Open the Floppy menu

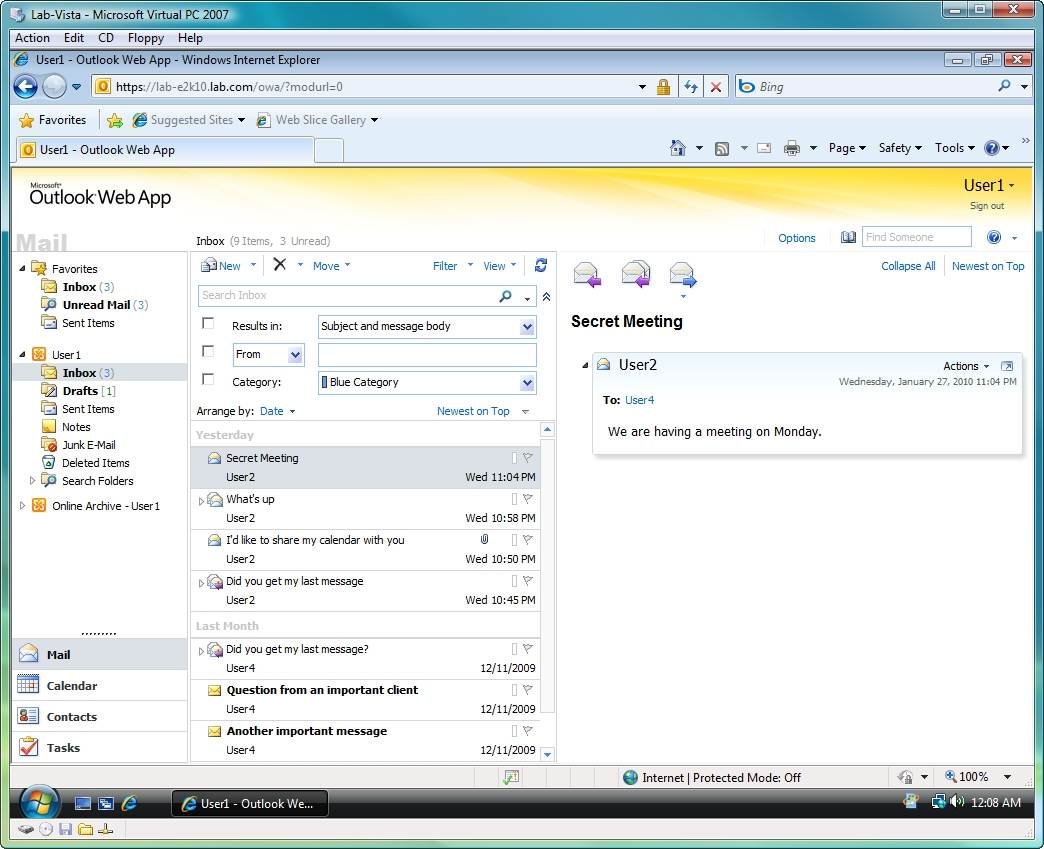coord(146,38)
